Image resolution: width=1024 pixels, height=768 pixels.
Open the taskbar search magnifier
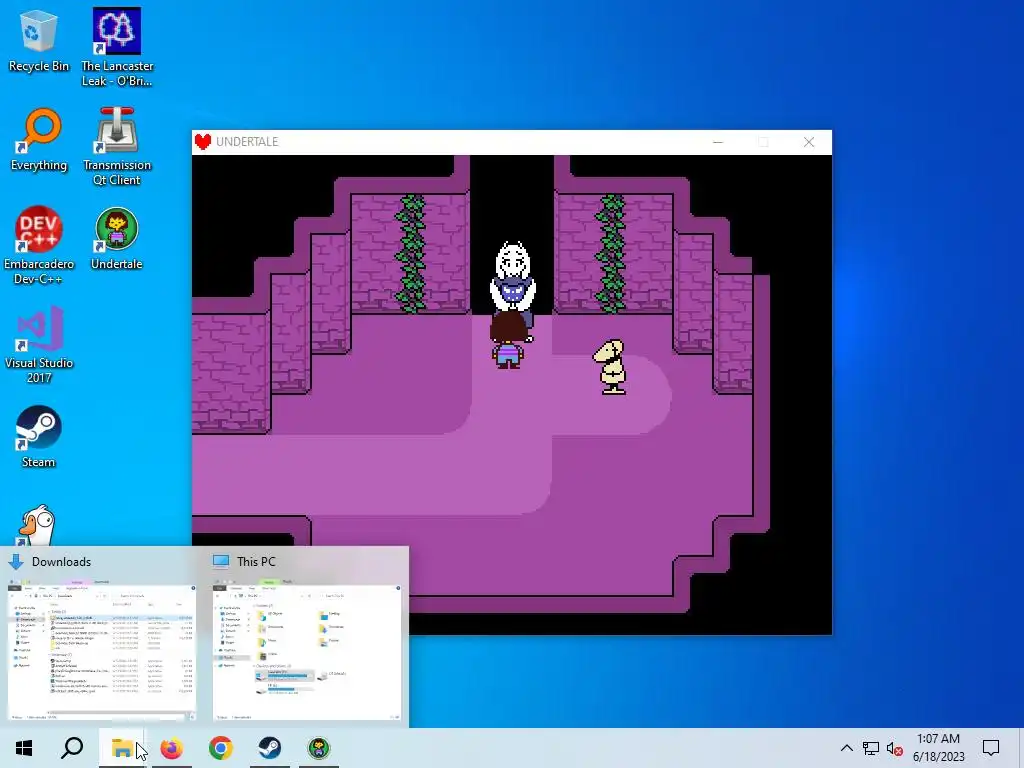pos(72,748)
